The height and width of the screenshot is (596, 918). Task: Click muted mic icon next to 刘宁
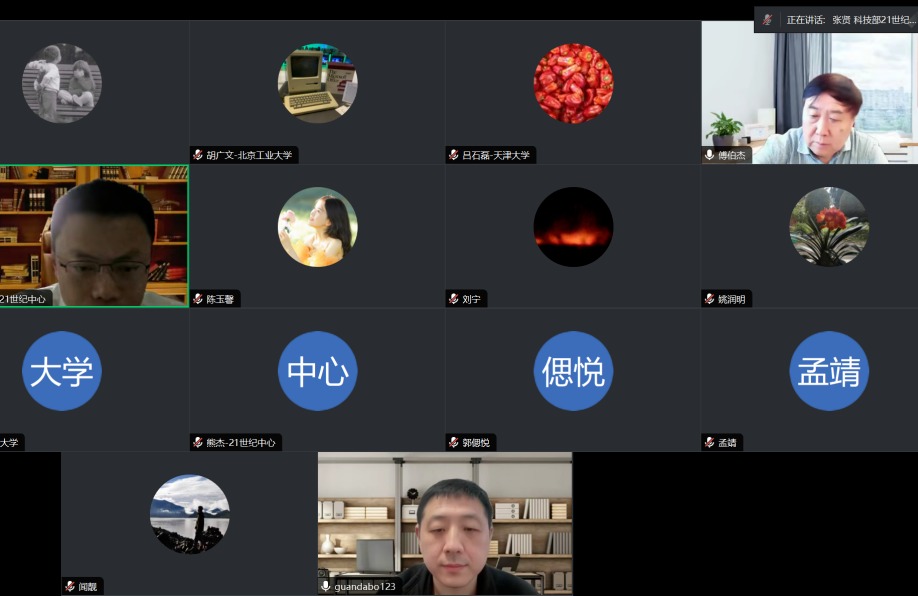coord(454,299)
